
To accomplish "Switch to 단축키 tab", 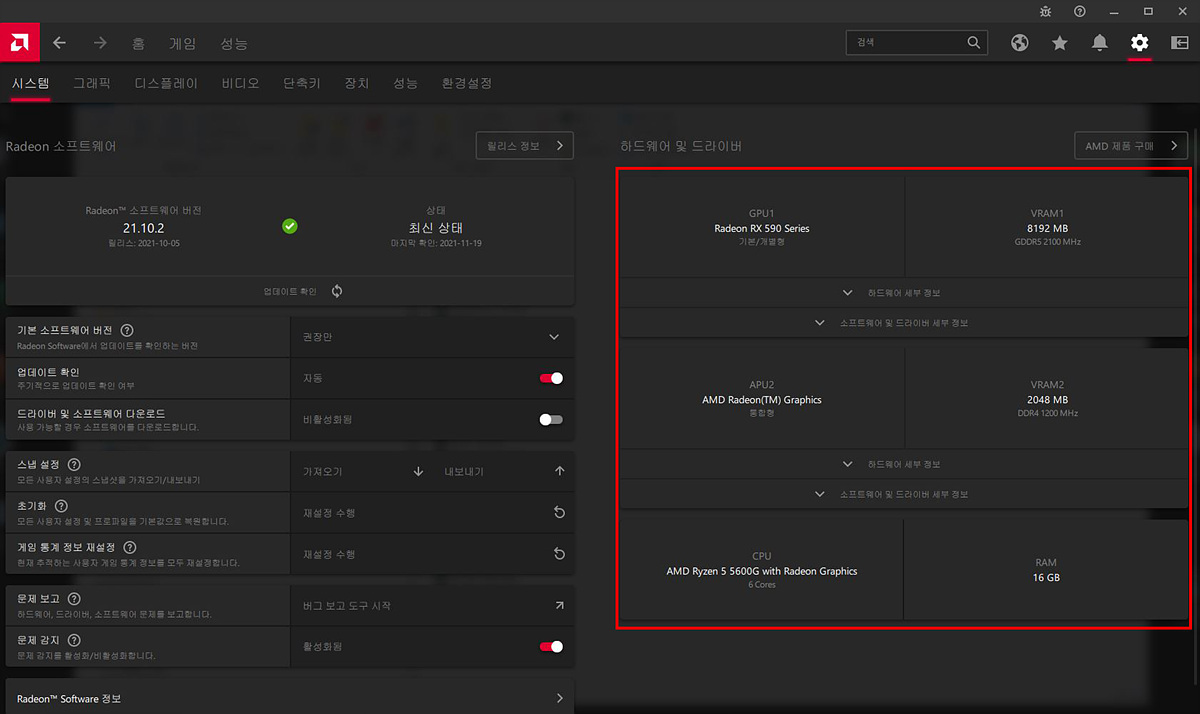I will [x=302, y=83].
